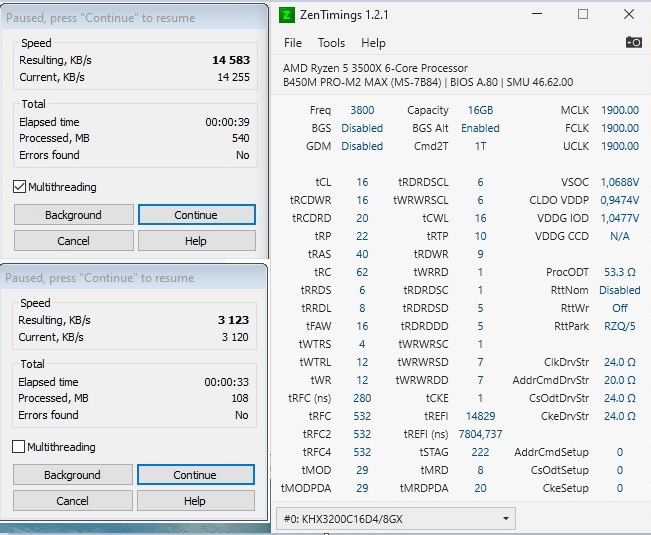Screen dimensions: 651x535
Task: Click Background in the 14 583 KB/s dialog
Action: click(73, 215)
